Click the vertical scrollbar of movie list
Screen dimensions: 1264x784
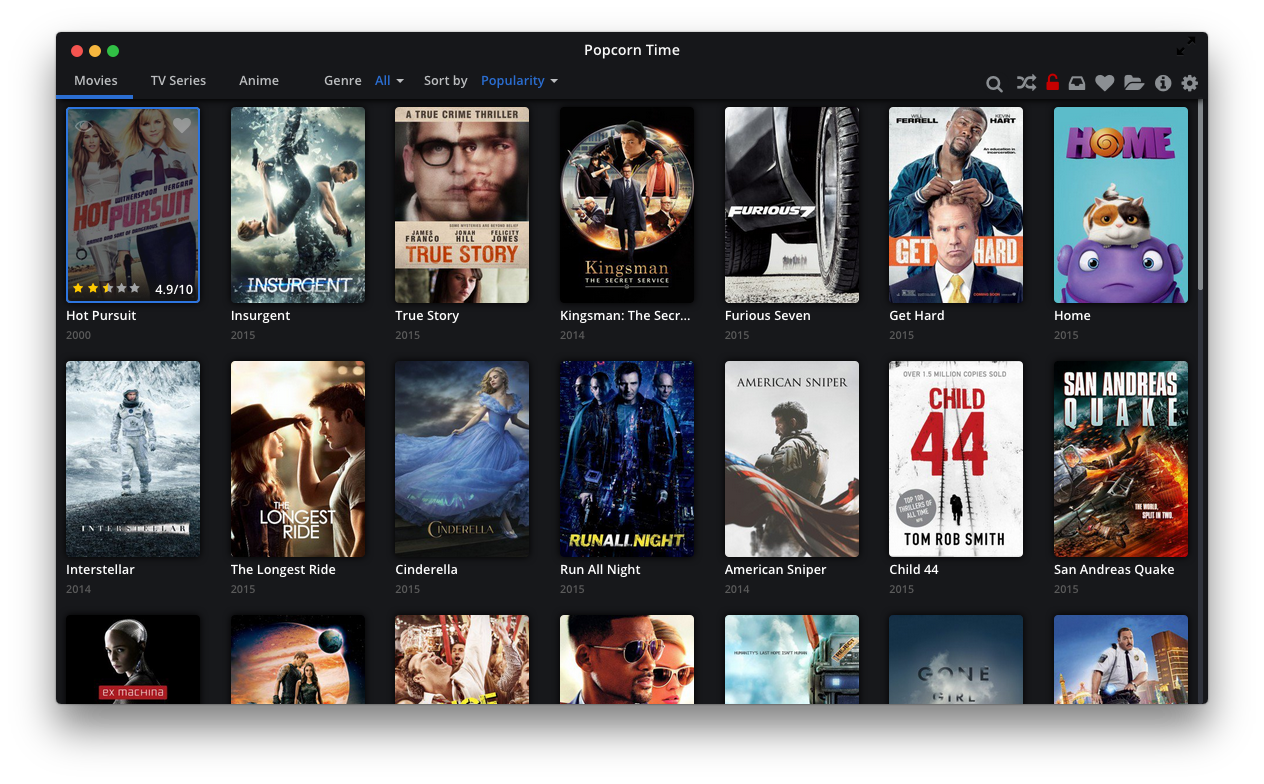point(1201,196)
